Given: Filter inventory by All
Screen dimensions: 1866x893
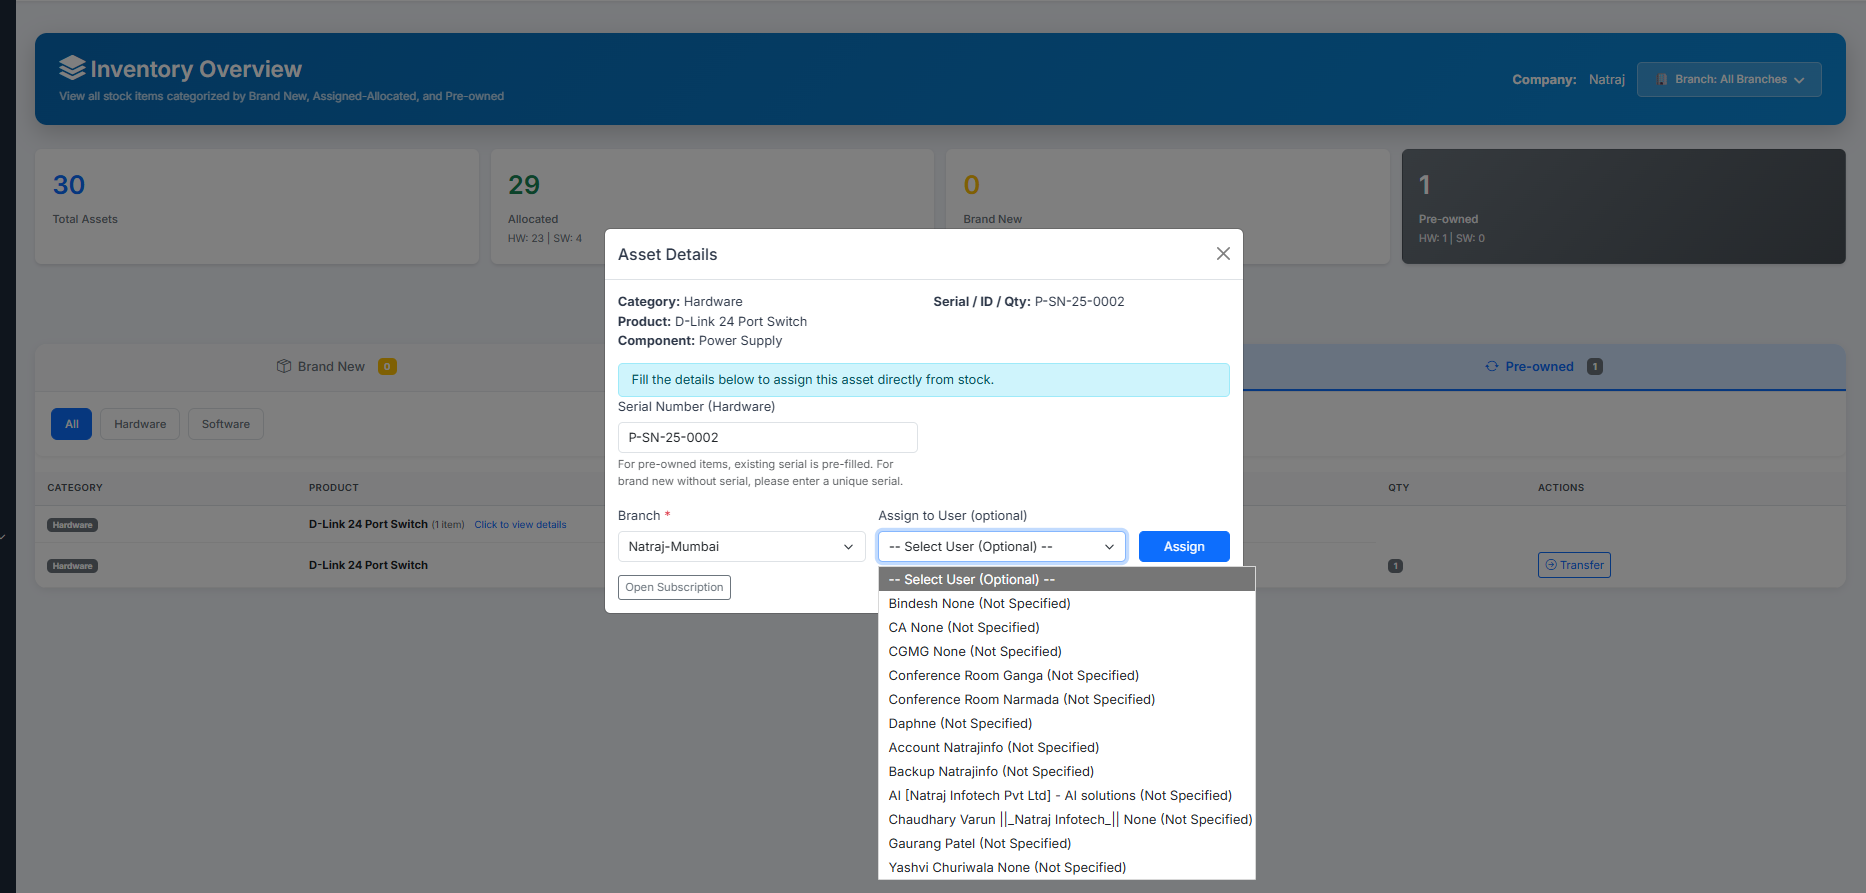Looking at the screenshot, I should point(72,424).
